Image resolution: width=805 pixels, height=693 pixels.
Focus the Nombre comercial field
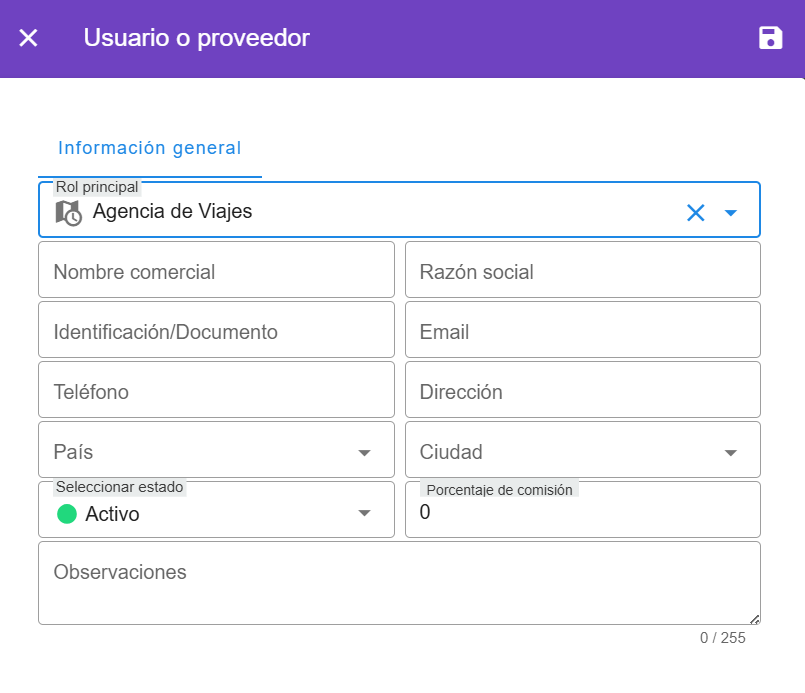pos(216,272)
